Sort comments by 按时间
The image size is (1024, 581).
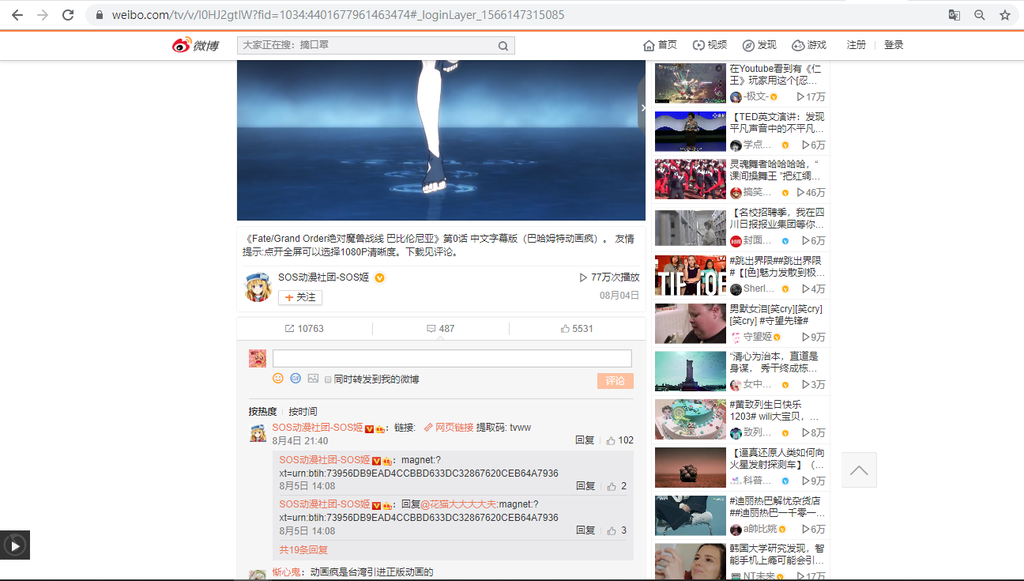(303, 411)
